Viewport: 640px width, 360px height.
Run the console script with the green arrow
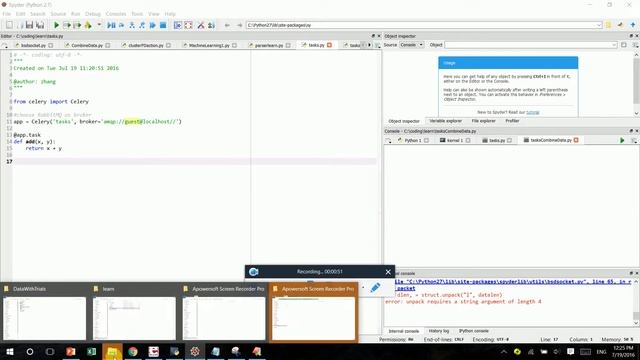622,140
